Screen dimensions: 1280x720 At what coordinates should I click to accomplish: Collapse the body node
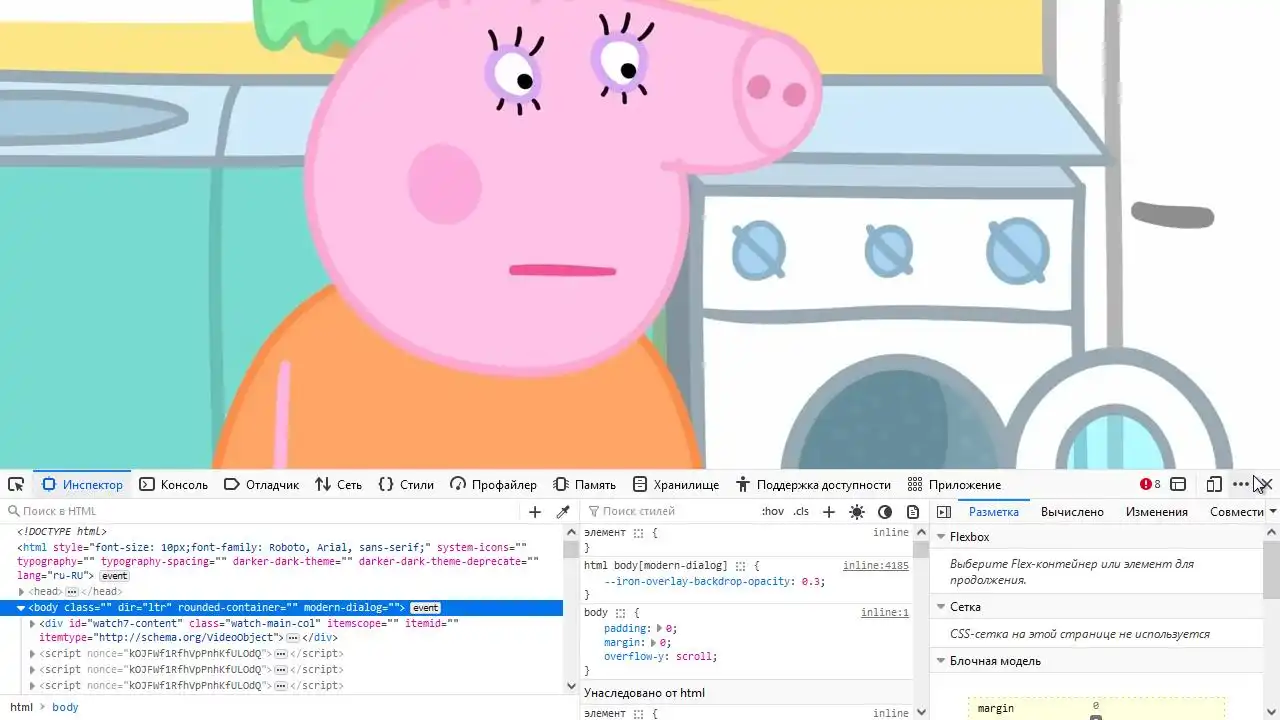point(22,608)
